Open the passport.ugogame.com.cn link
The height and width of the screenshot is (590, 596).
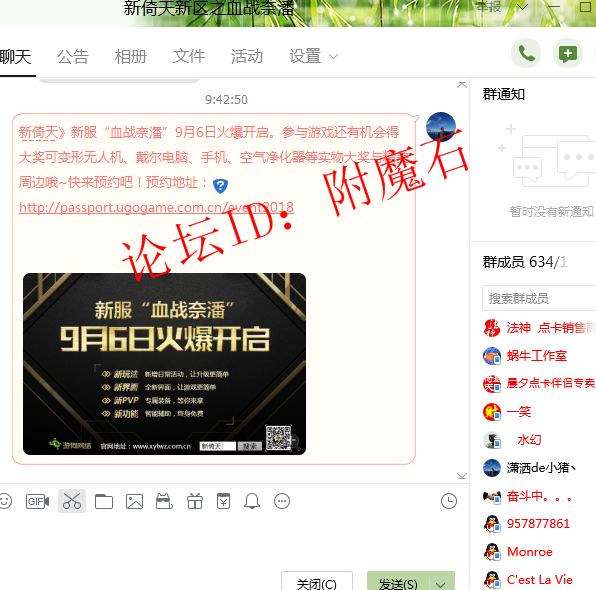(x=156, y=208)
